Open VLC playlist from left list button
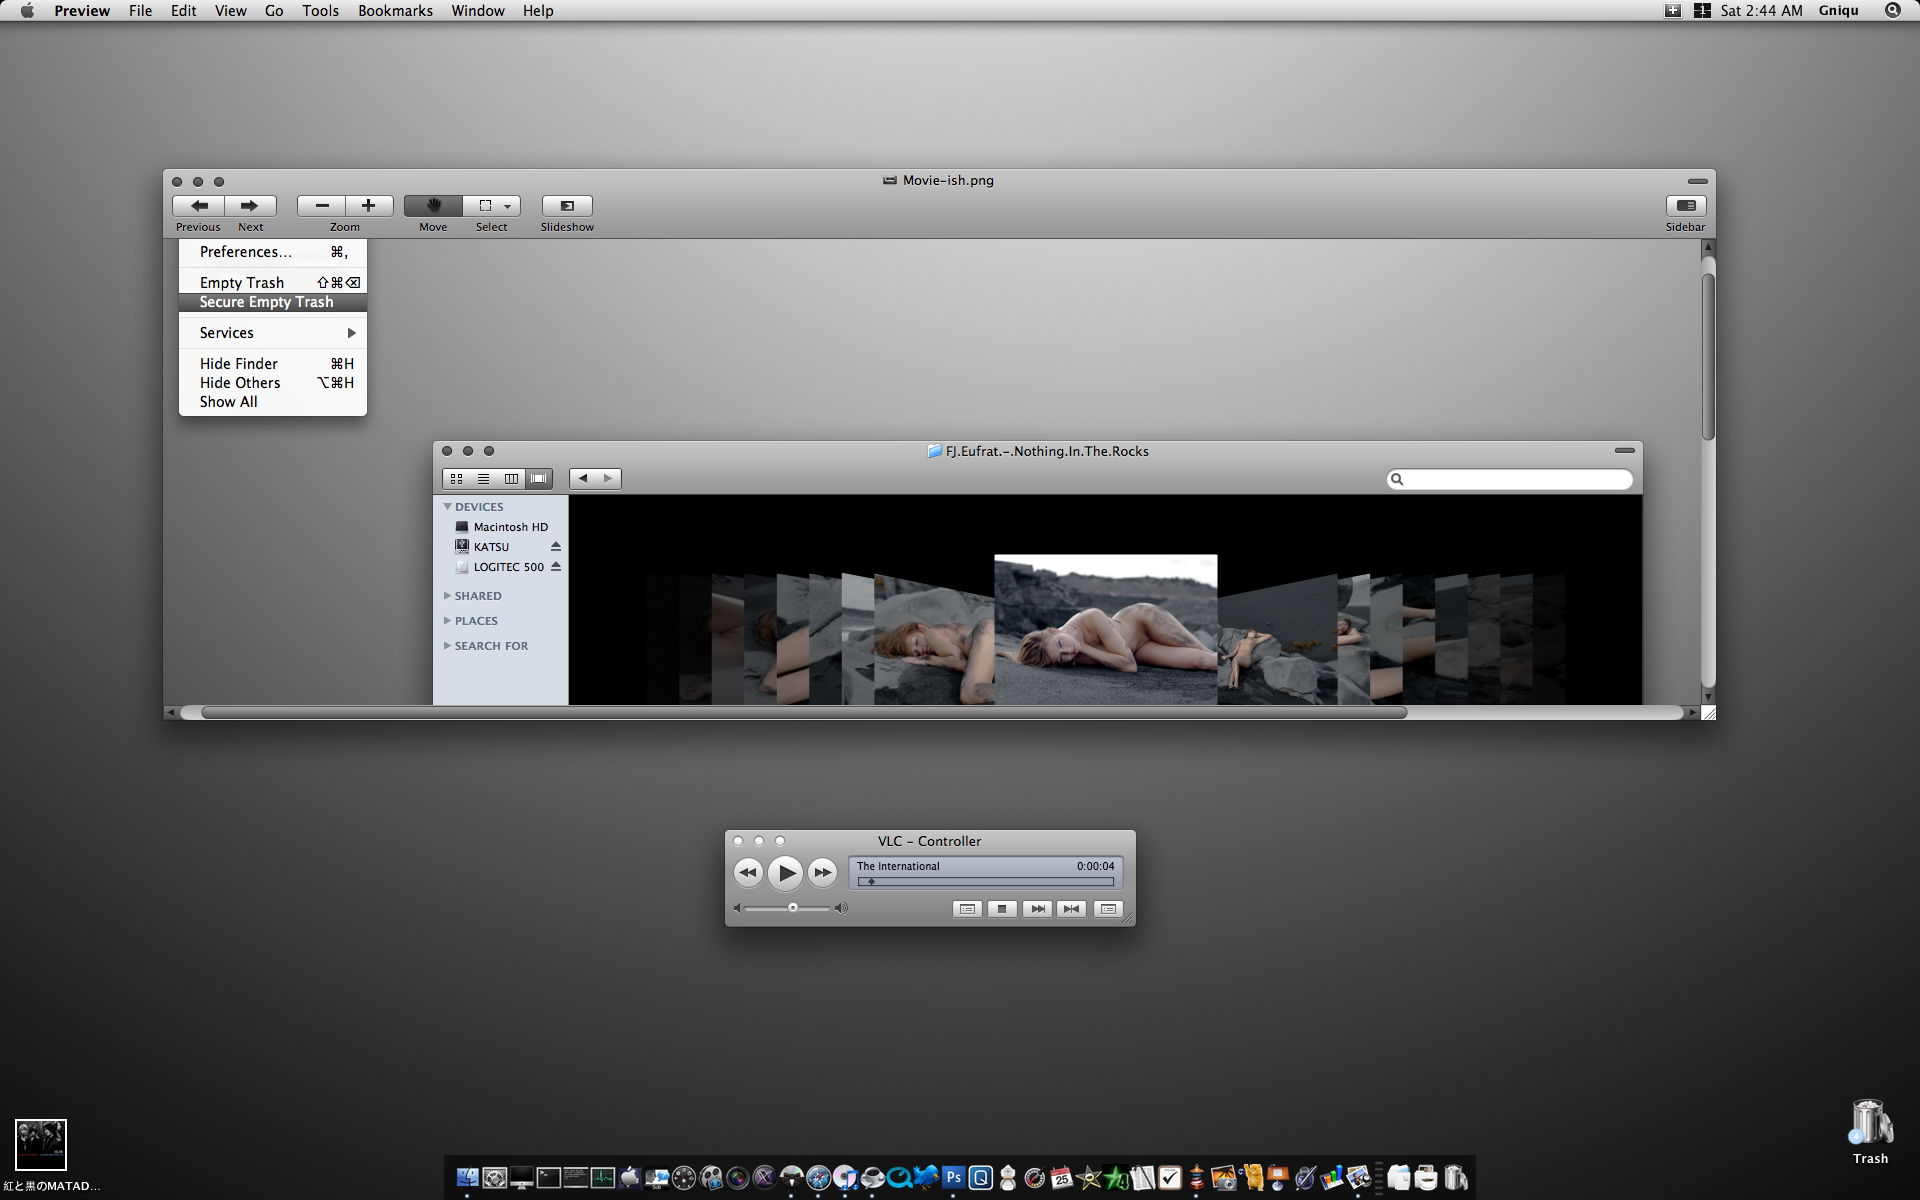The width and height of the screenshot is (1920, 1200). pos(967,909)
